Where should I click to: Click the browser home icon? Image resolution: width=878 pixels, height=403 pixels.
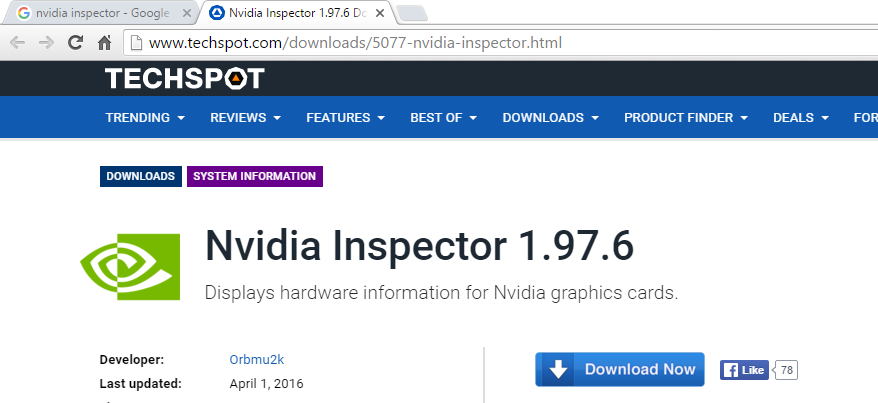click(103, 43)
